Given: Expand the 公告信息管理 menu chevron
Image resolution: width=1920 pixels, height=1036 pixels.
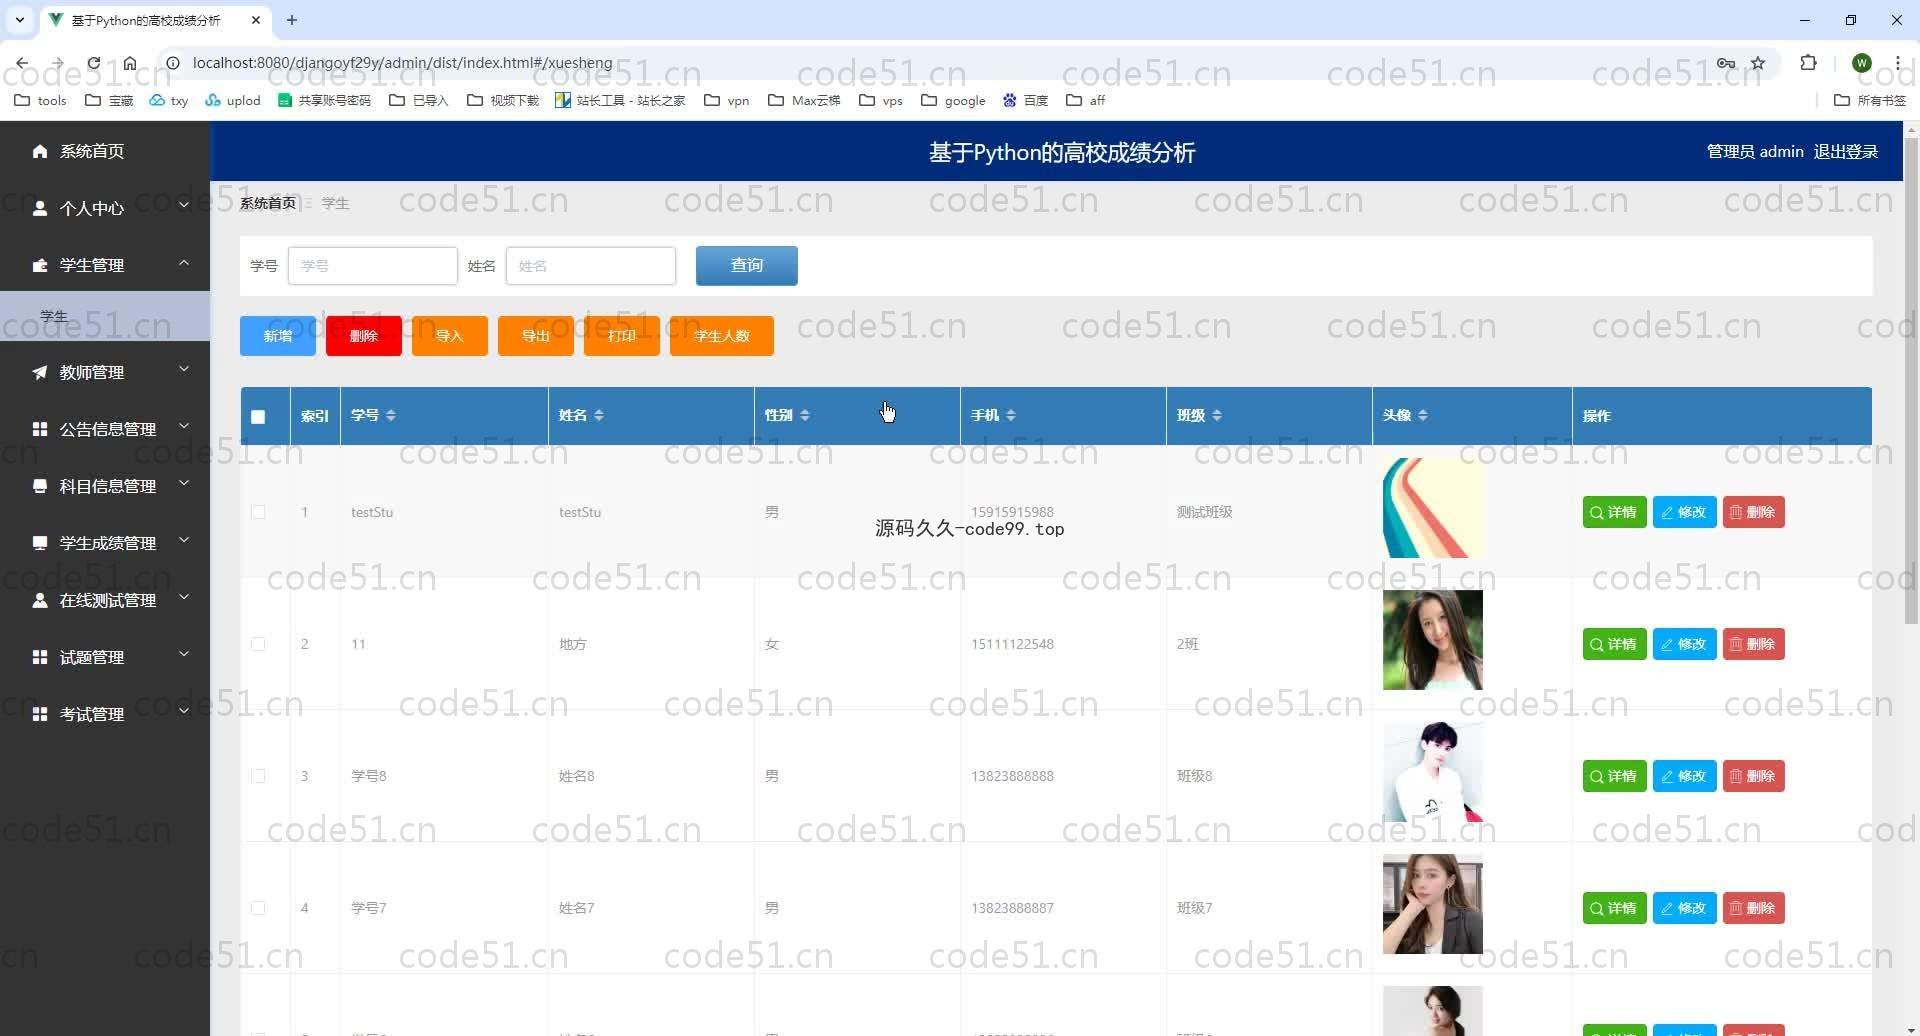Looking at the screenshot, I should pos(184,426).
